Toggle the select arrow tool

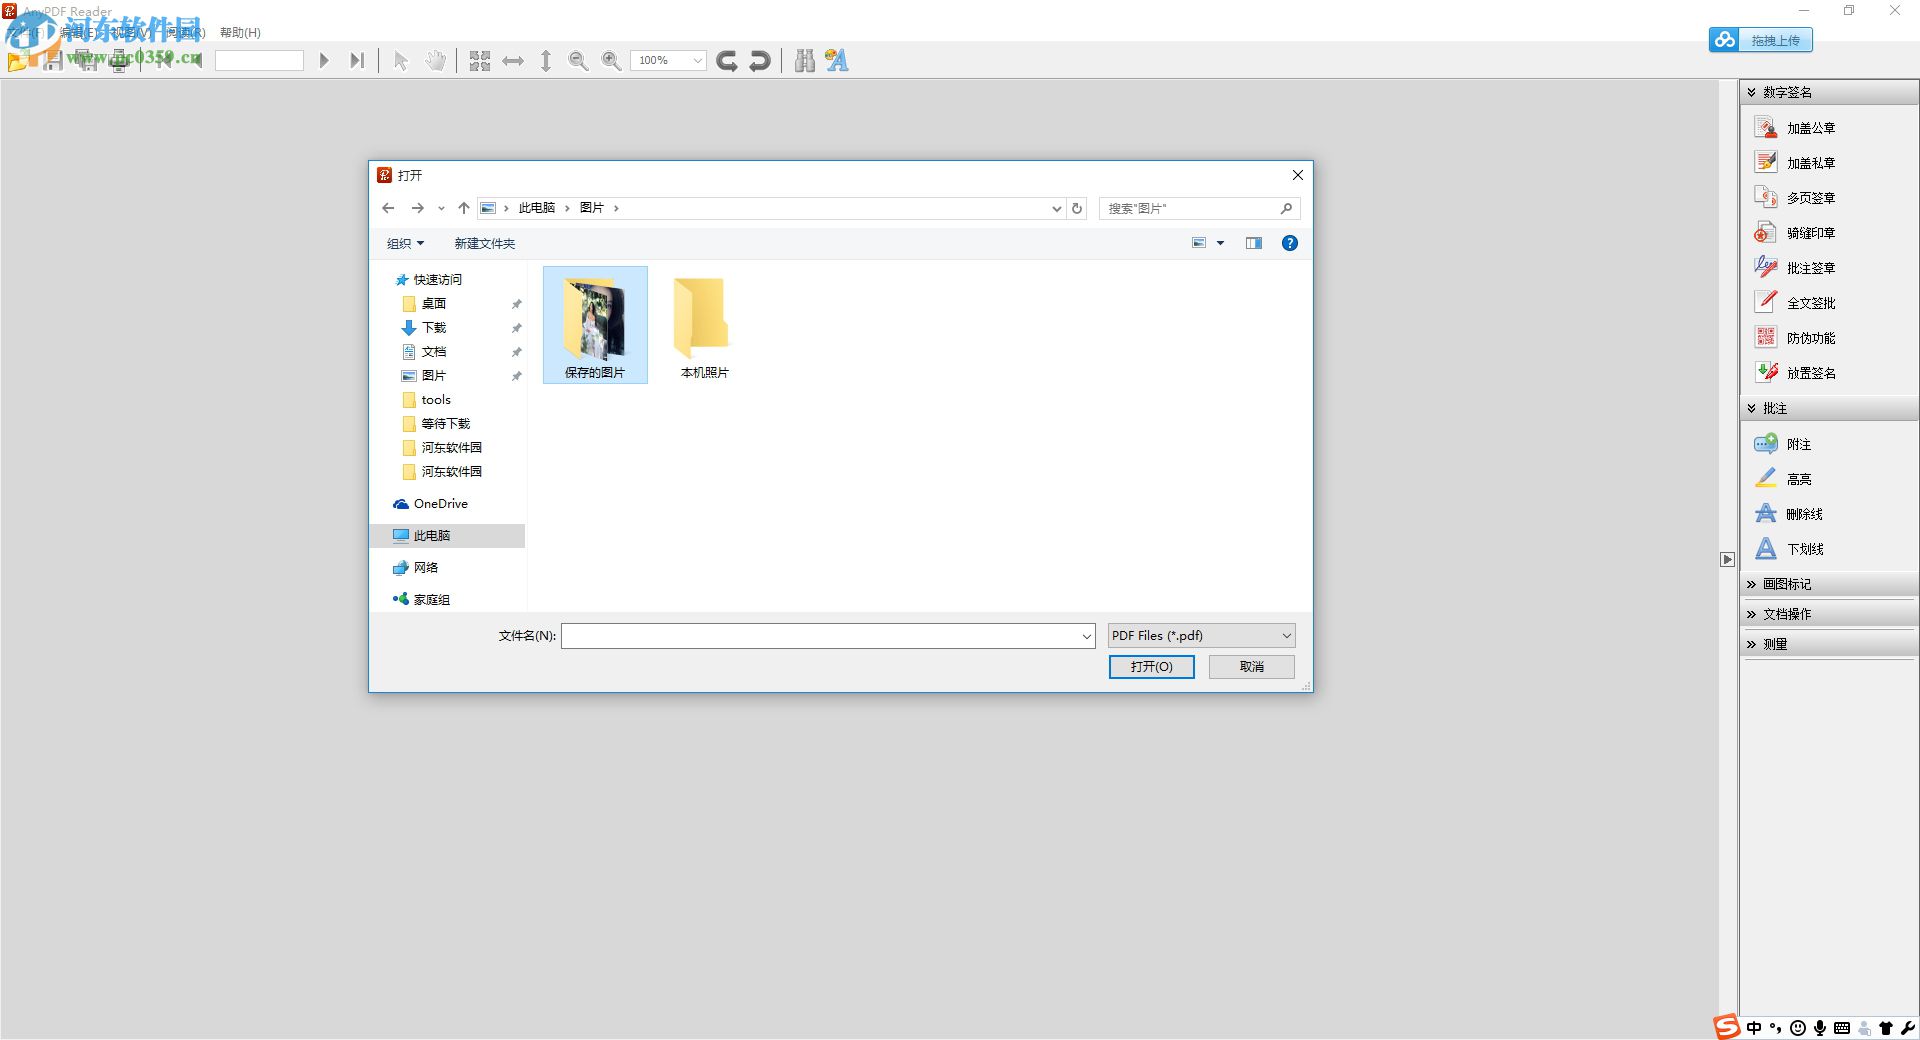[400, 60]
